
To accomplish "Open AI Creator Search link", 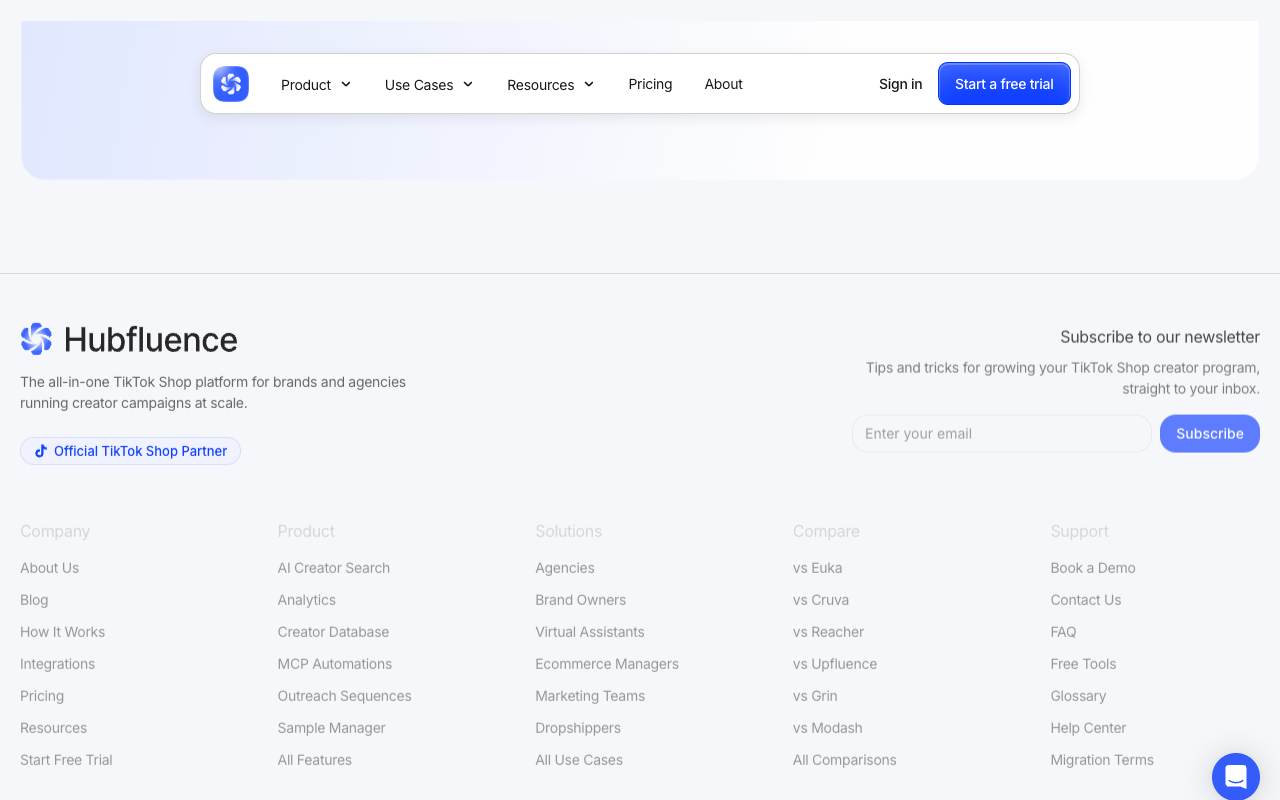I will [x=334, y=568].
